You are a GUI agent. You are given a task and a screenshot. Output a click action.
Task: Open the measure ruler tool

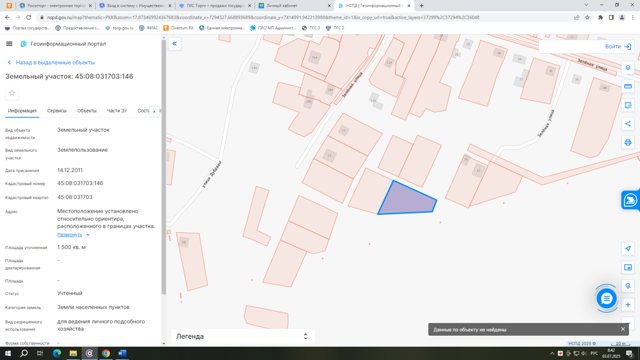click(628, 87)
